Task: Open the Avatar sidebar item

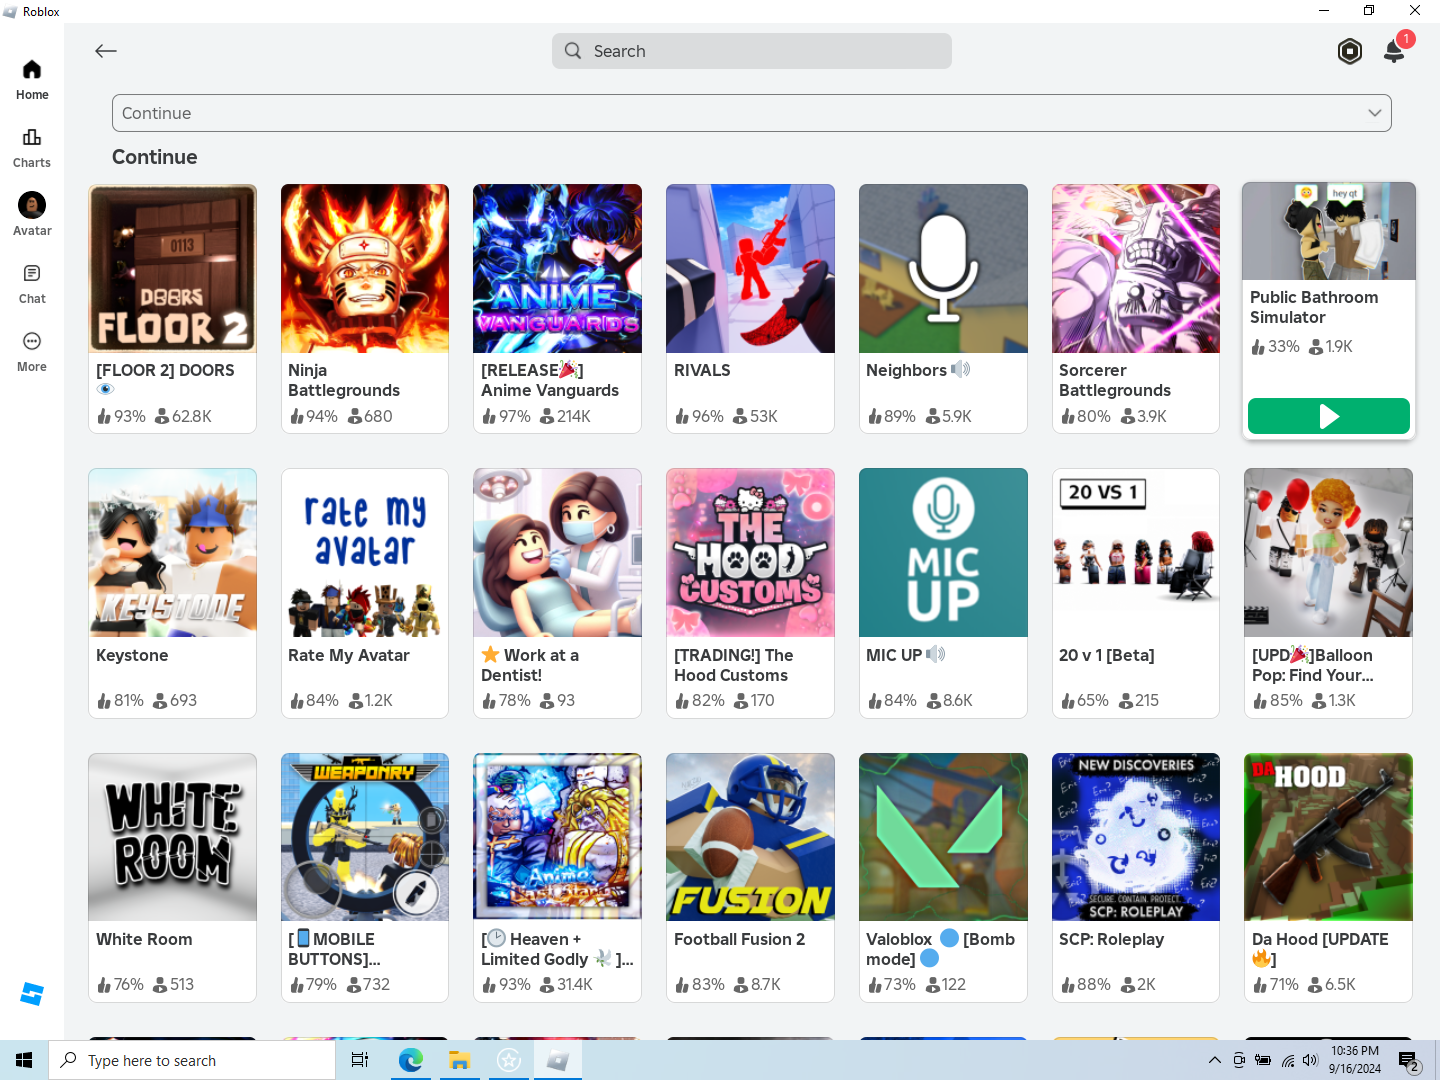Action: click(32, 215)
